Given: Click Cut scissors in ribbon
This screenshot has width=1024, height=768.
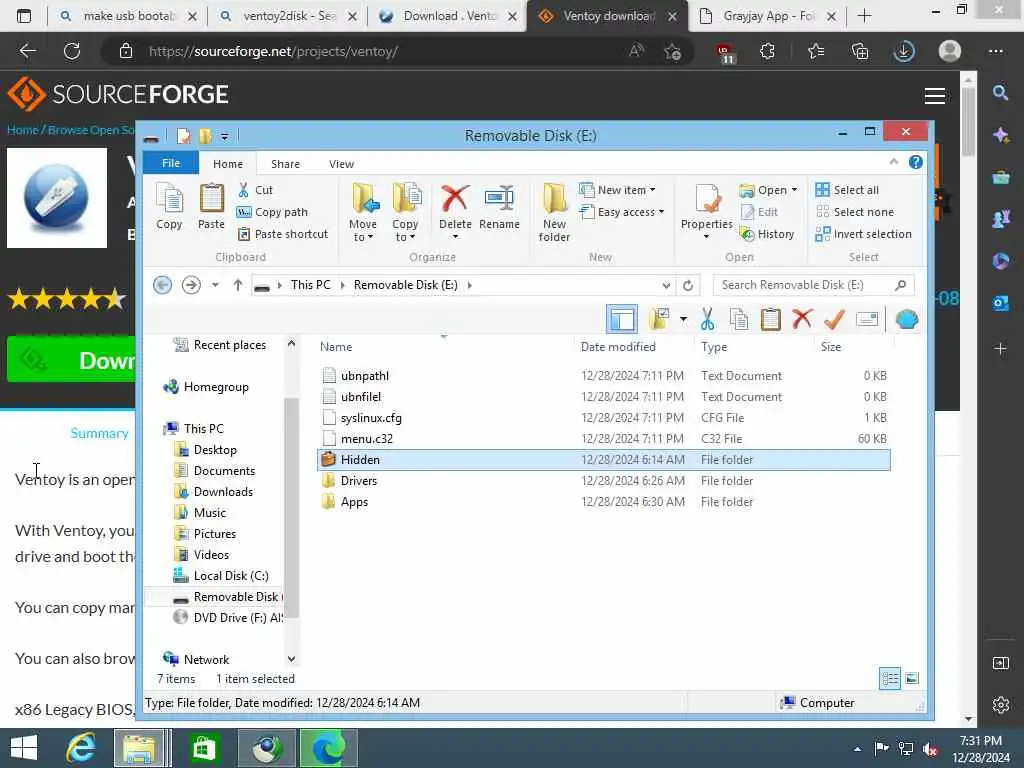Looking at the screenshot, I should click(255, 190).
